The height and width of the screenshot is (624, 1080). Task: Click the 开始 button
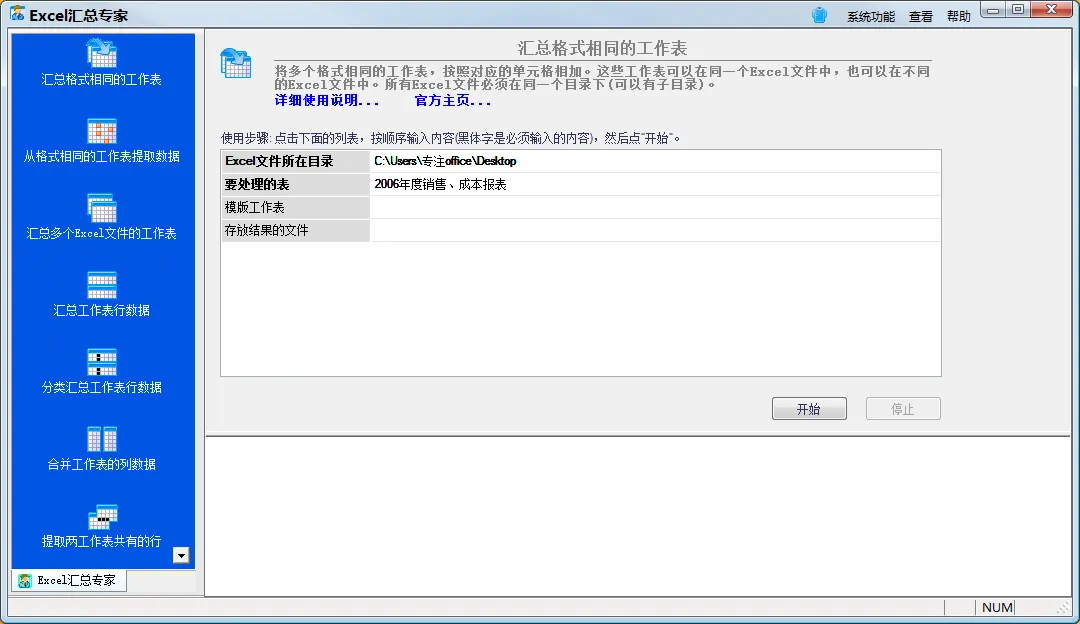[809, 409]
